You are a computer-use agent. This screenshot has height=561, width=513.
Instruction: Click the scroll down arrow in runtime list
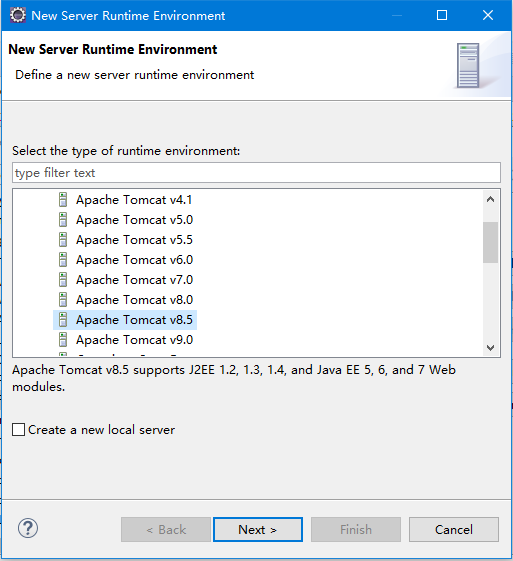(x=490, y=347)
